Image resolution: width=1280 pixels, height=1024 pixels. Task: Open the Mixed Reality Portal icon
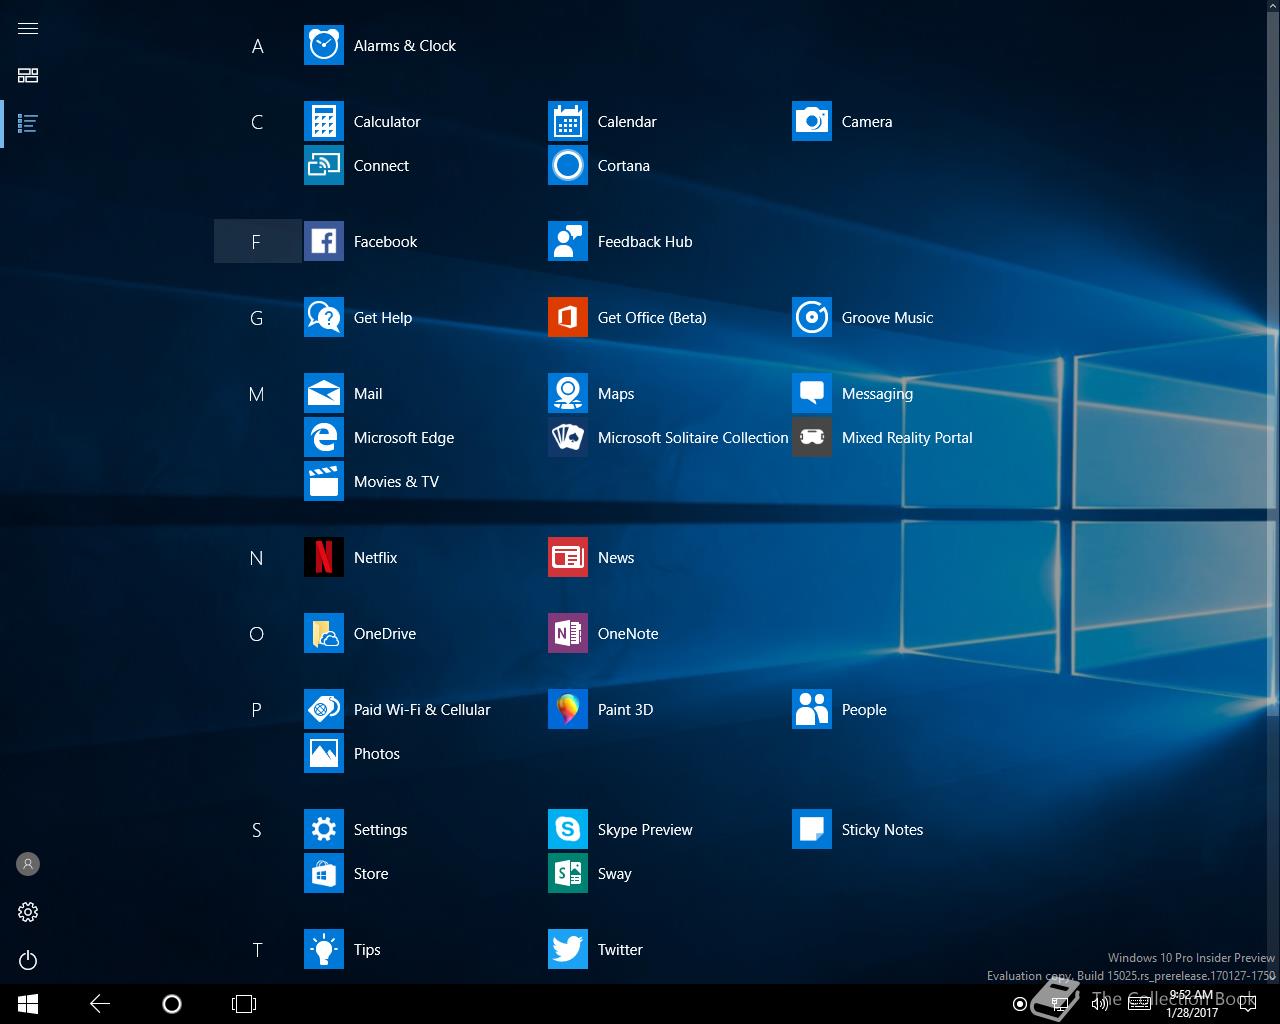pos(812,438)
